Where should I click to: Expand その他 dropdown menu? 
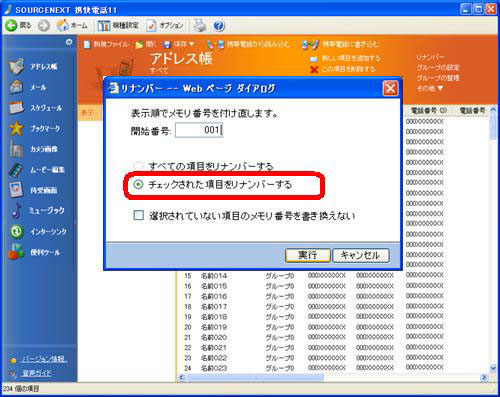(x=430, y=88)
